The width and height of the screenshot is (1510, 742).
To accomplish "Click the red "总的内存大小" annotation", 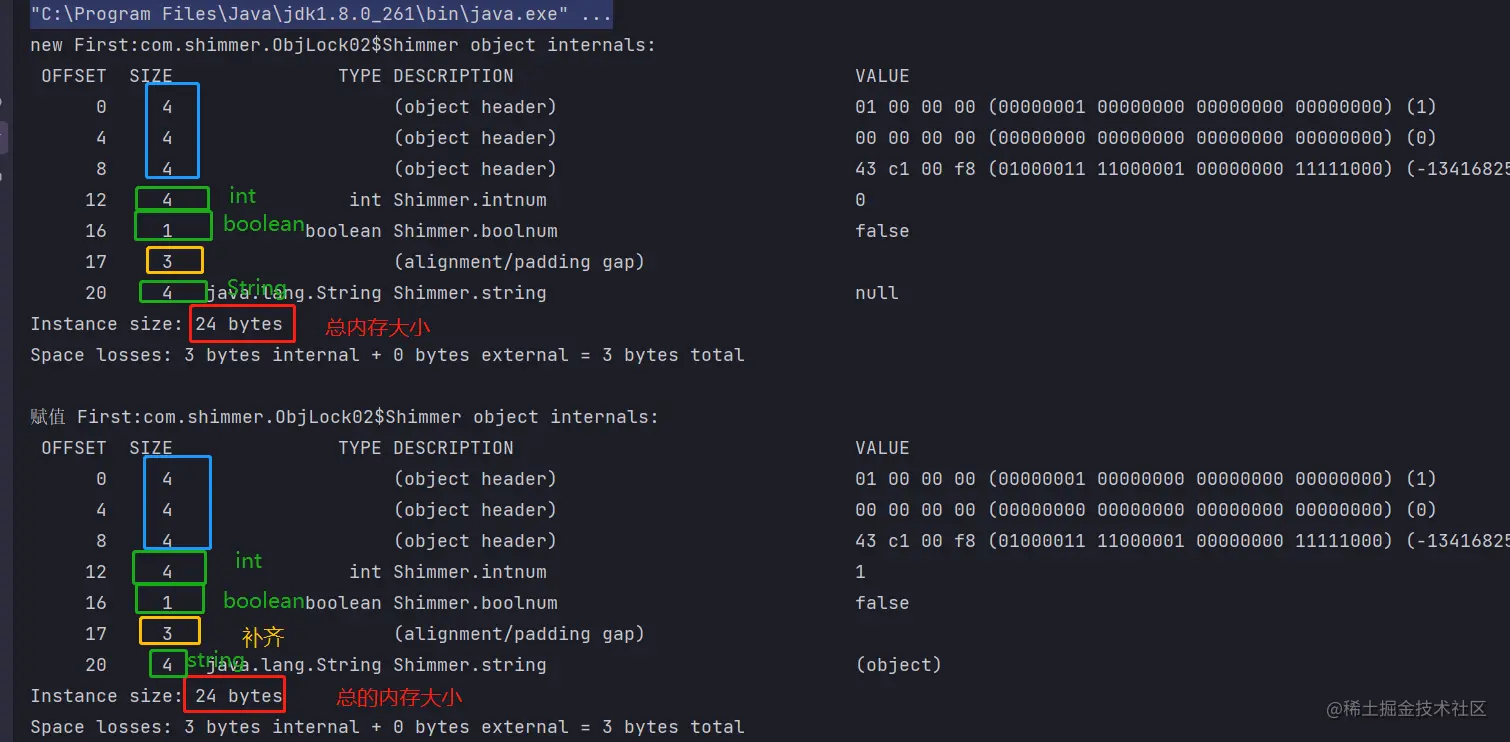I will 399,697.
